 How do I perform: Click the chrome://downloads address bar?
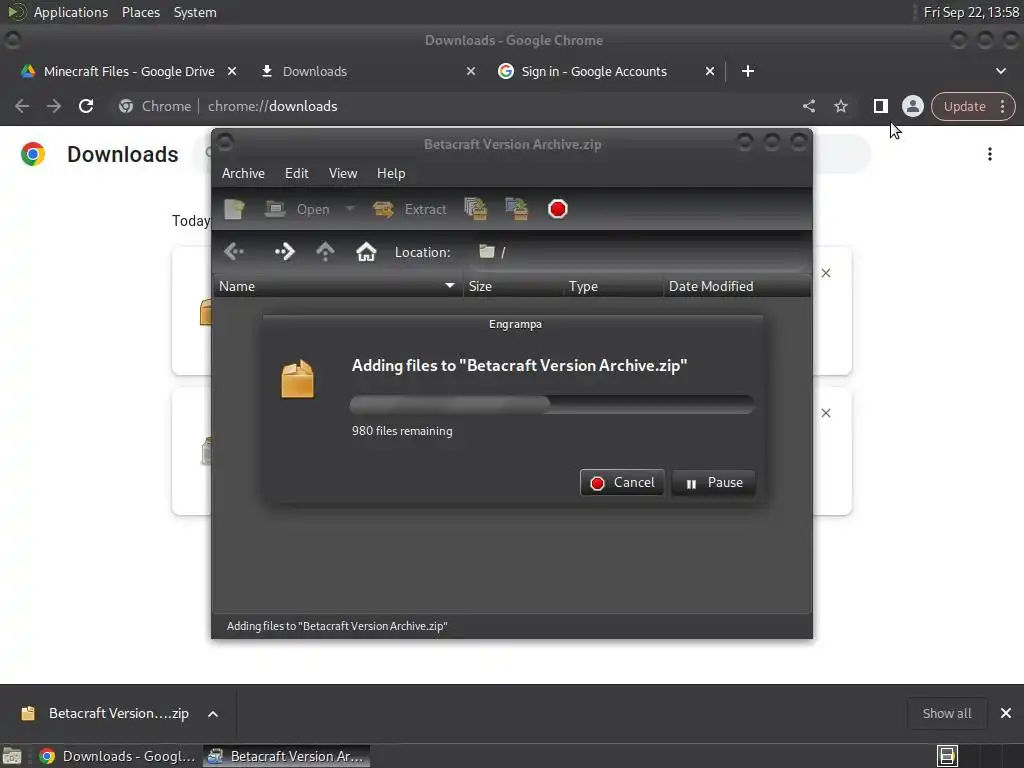[457, 106]
